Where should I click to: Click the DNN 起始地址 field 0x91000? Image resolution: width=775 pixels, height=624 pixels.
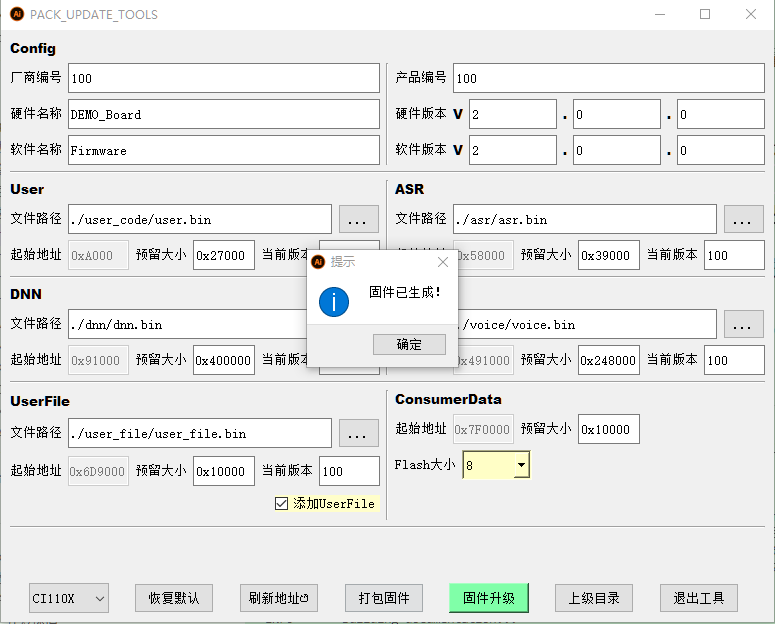98,360
